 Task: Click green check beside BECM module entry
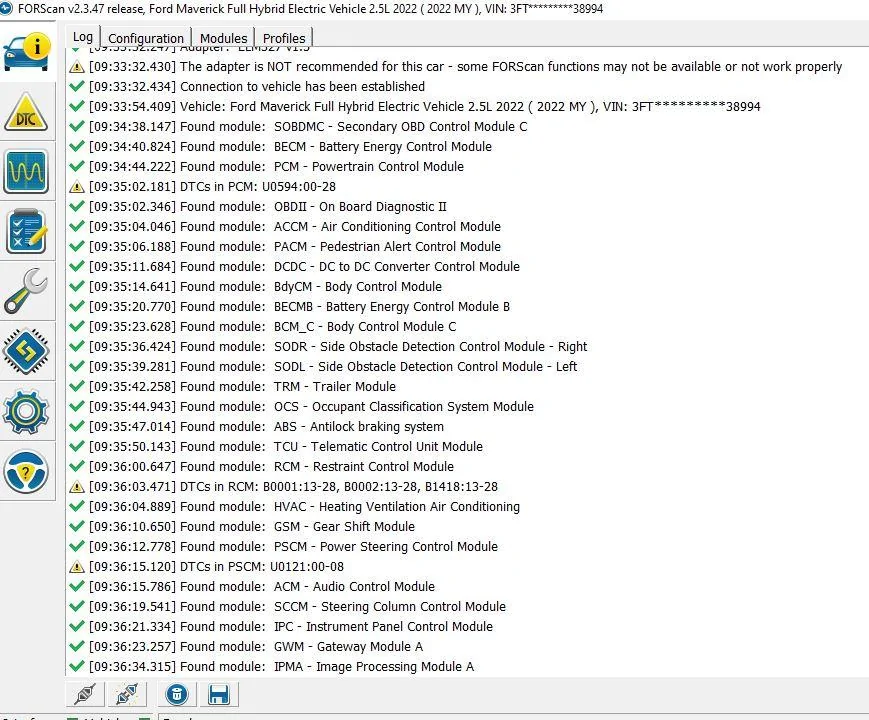pos(76,146)
